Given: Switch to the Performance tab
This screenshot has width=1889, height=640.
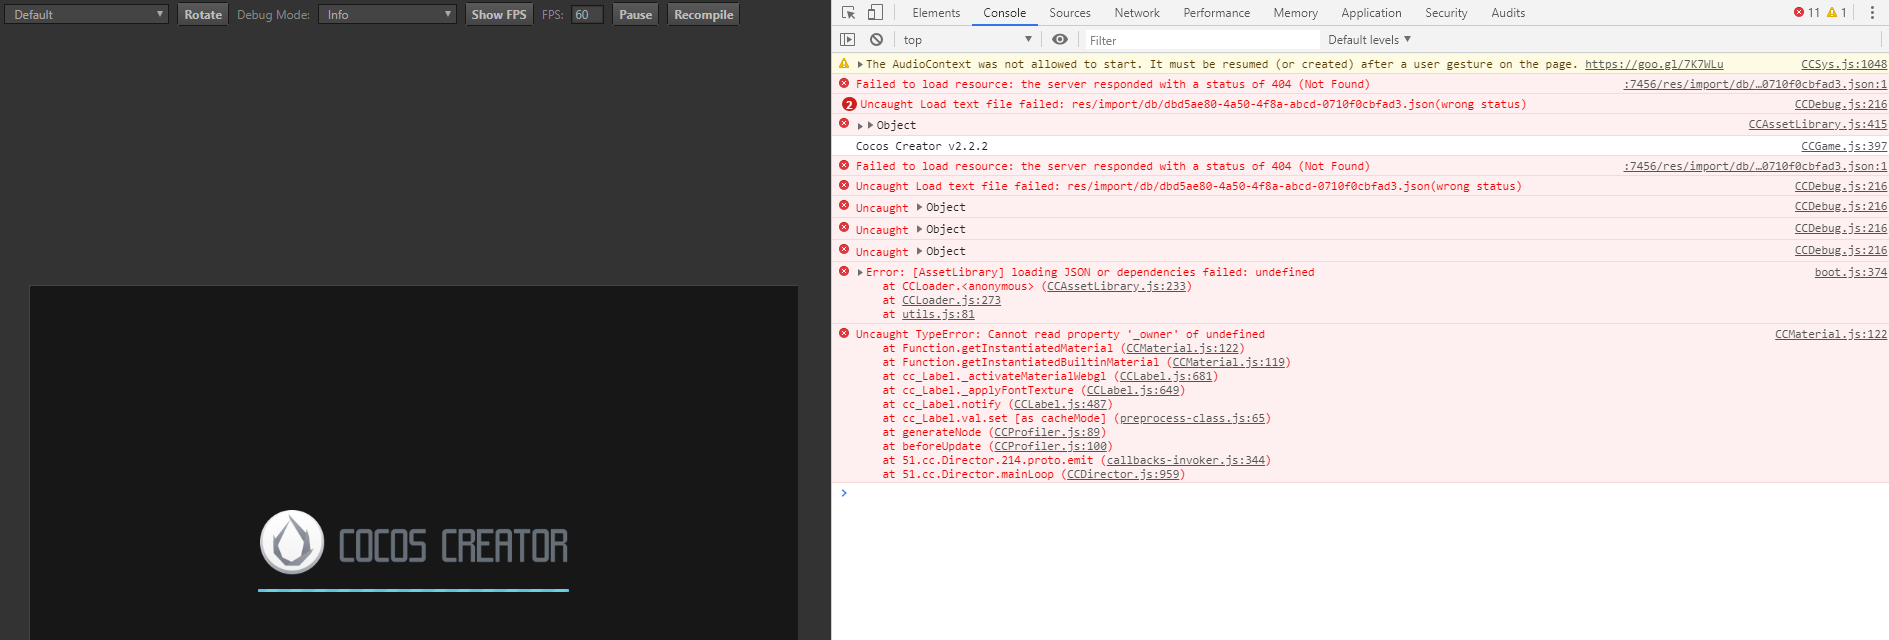Looking at the screenshot, I should point(1217,13).
